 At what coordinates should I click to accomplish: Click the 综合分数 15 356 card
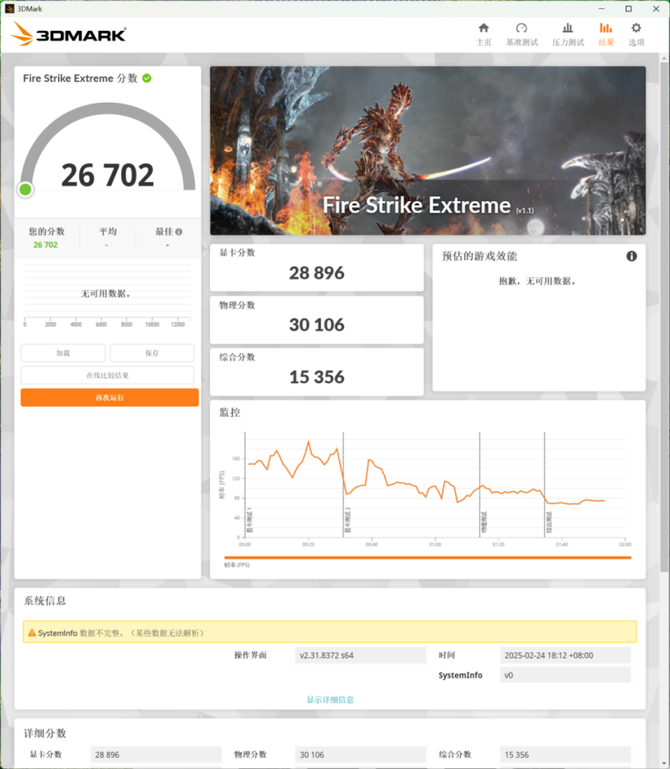[317, 372]
